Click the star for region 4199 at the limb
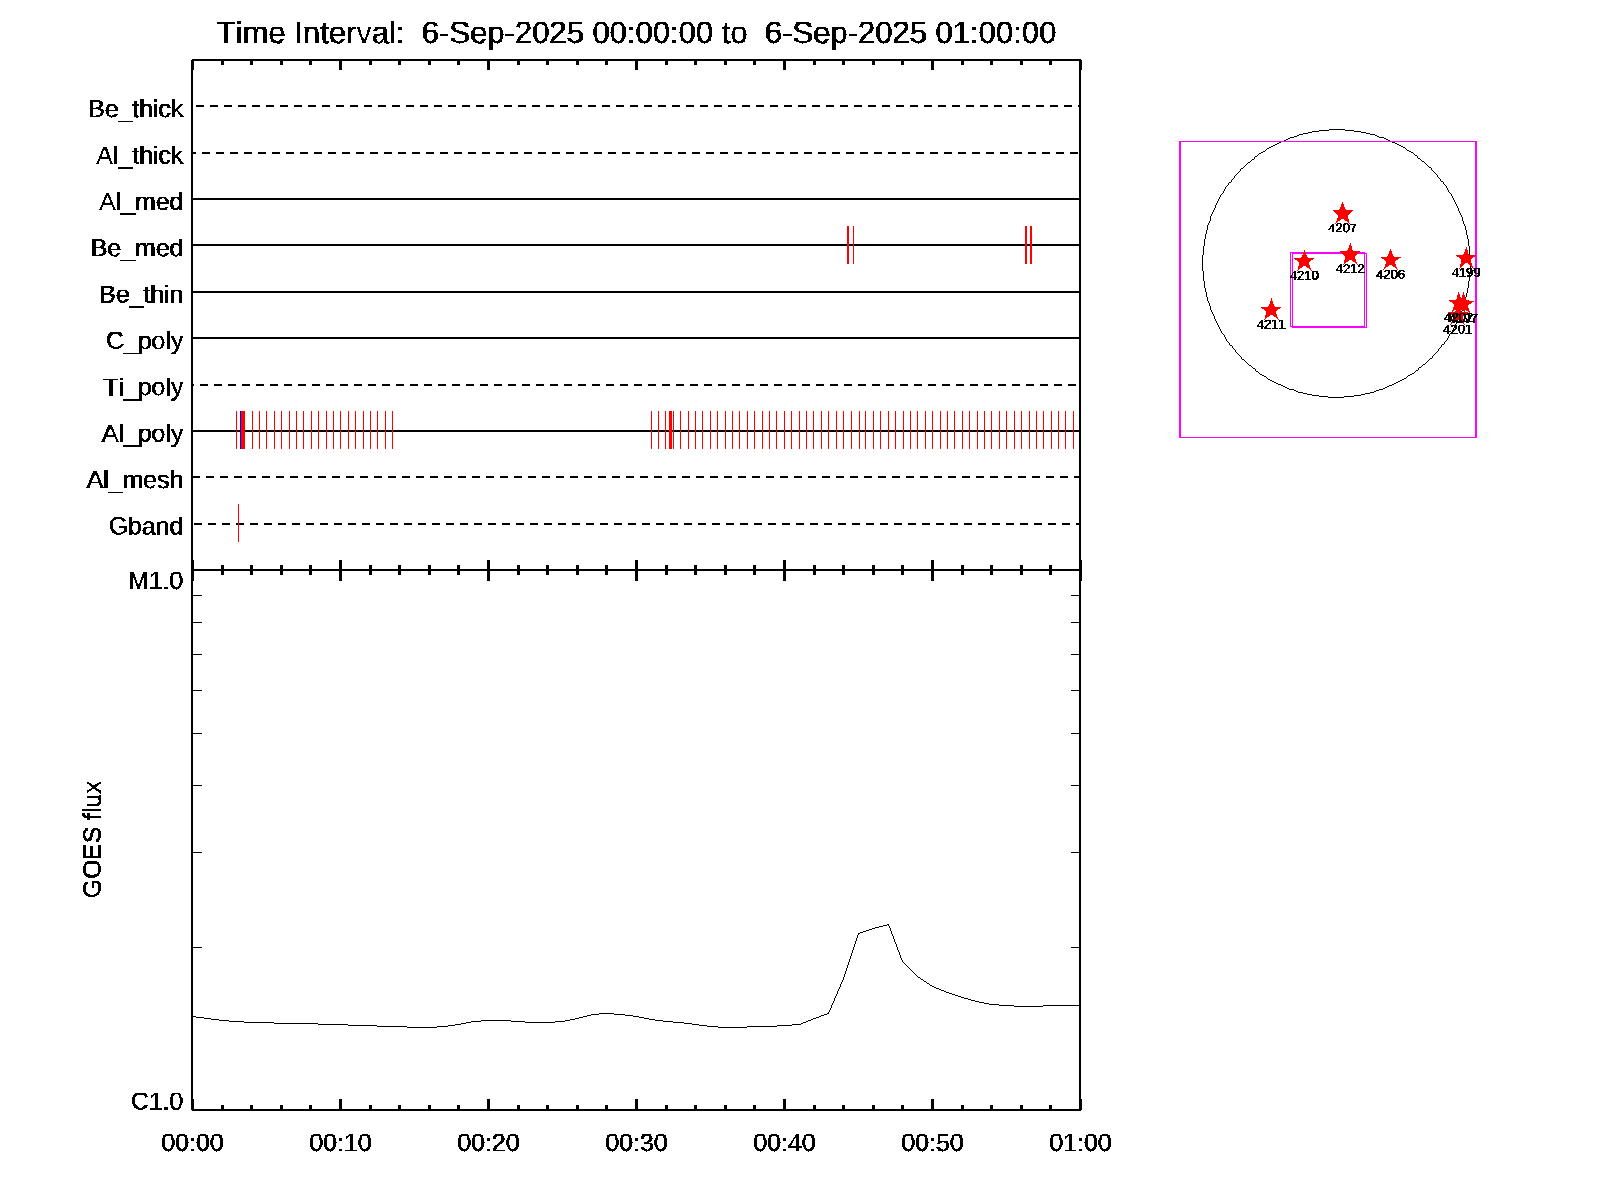 (1466, 258)
